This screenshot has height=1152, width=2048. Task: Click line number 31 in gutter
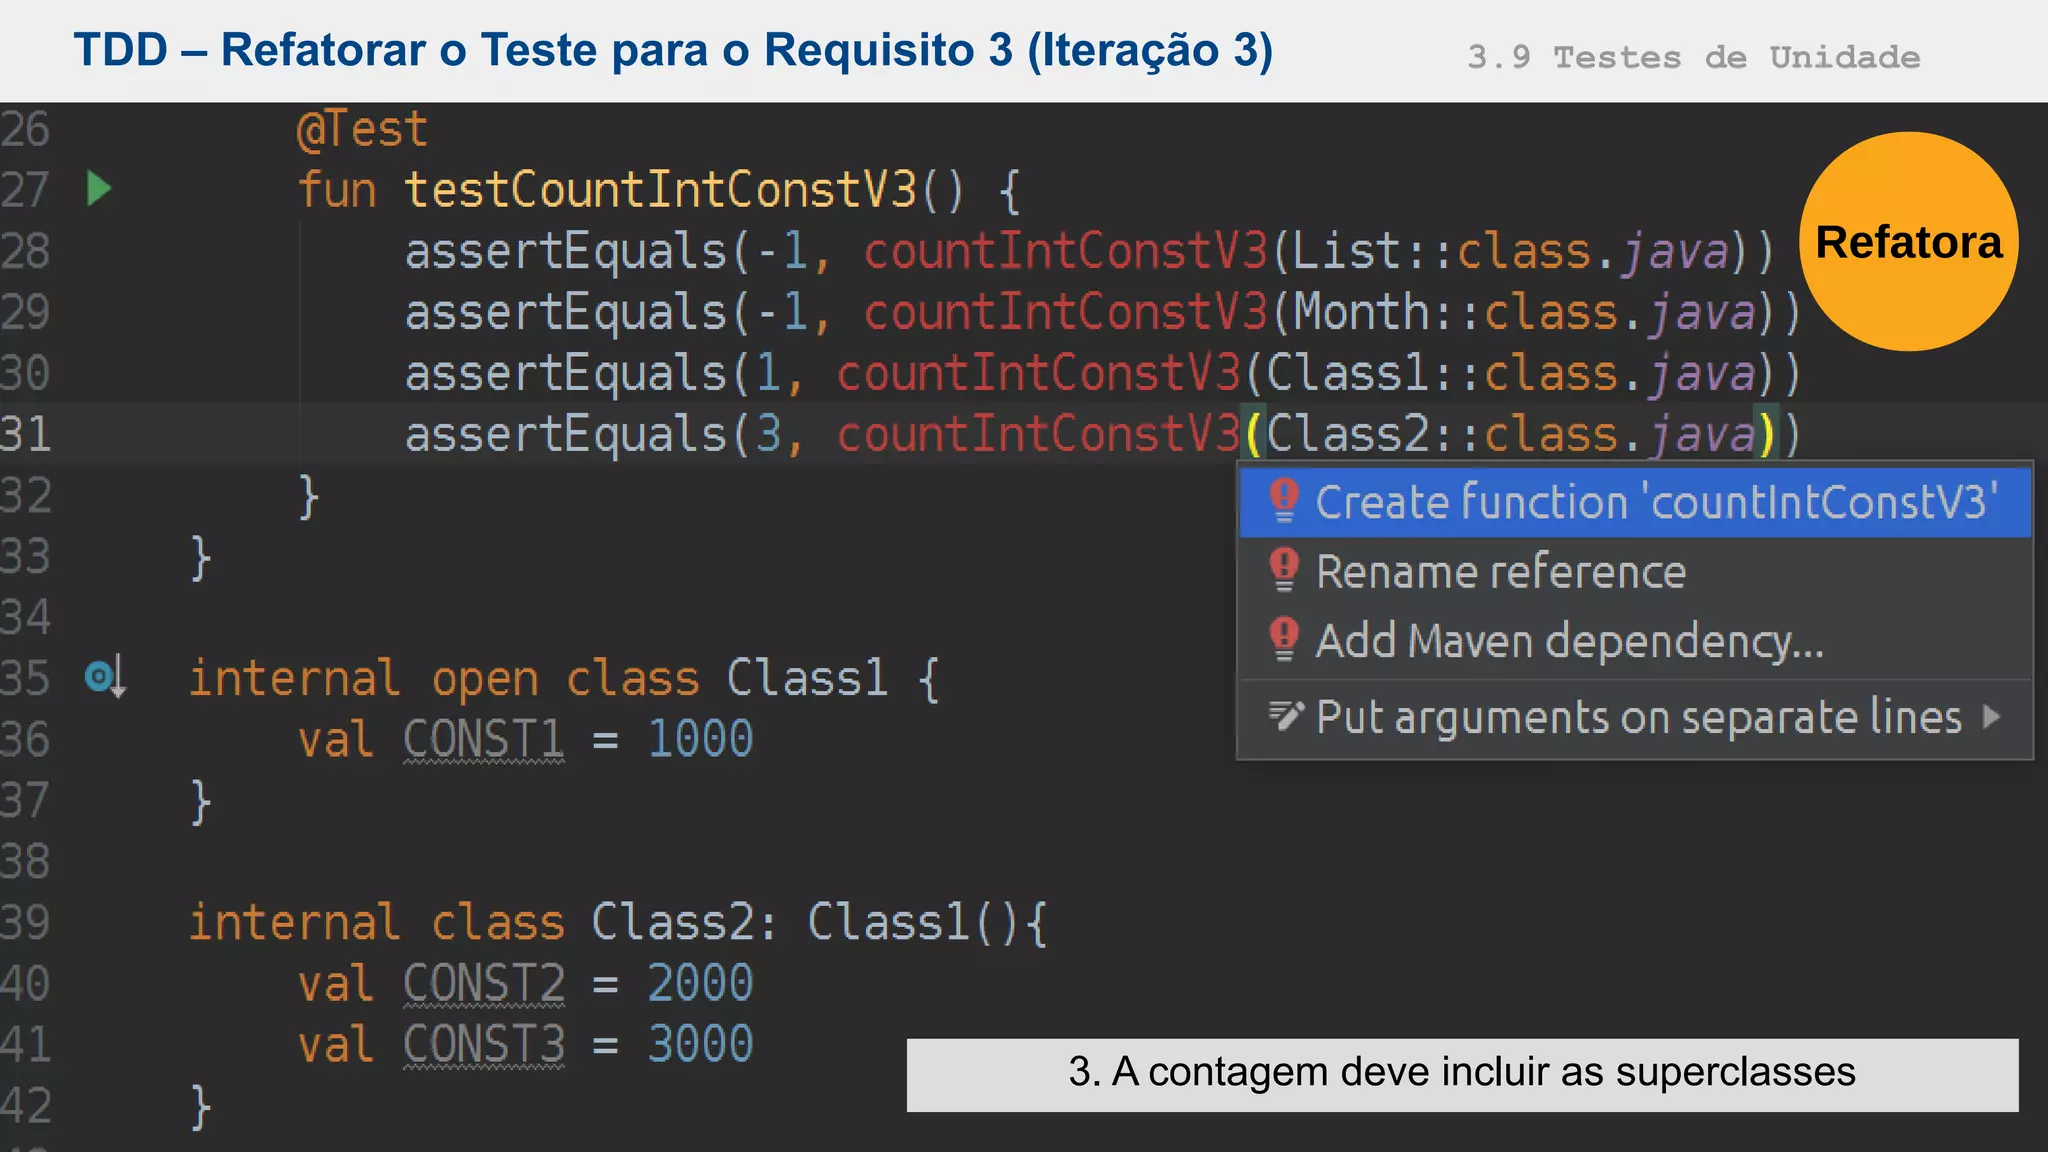click(26, 435)
